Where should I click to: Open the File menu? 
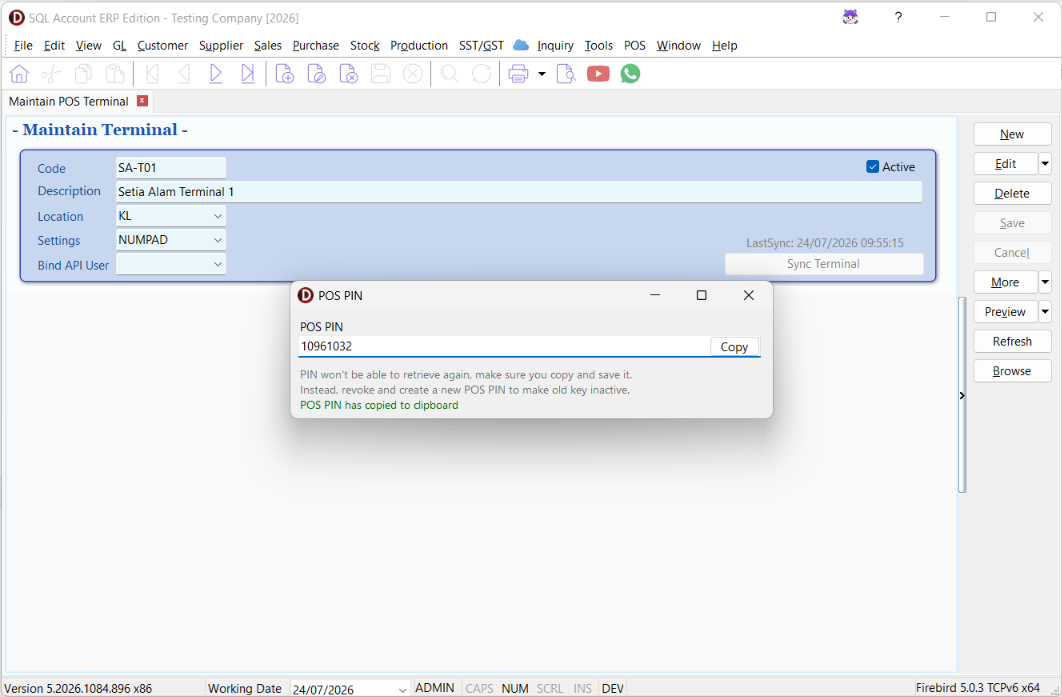click(23, 45)
